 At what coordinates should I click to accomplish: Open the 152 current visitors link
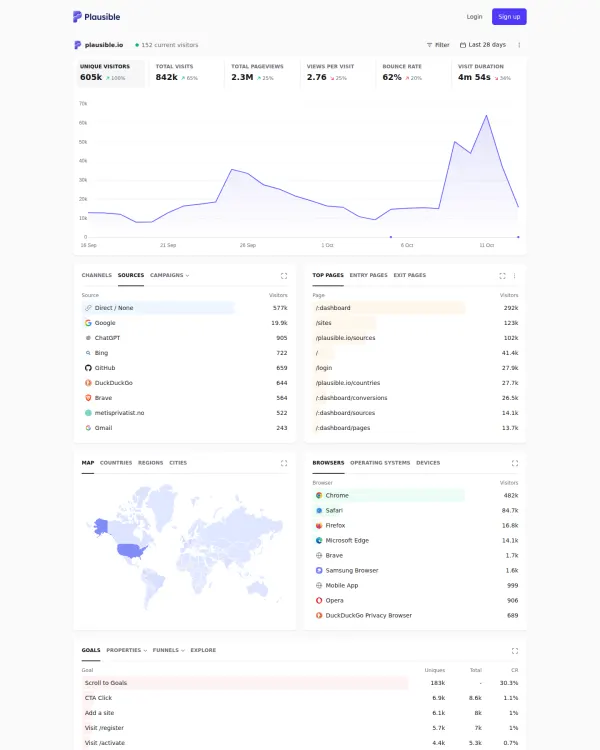pyautogui.click(x=167, y=45)
